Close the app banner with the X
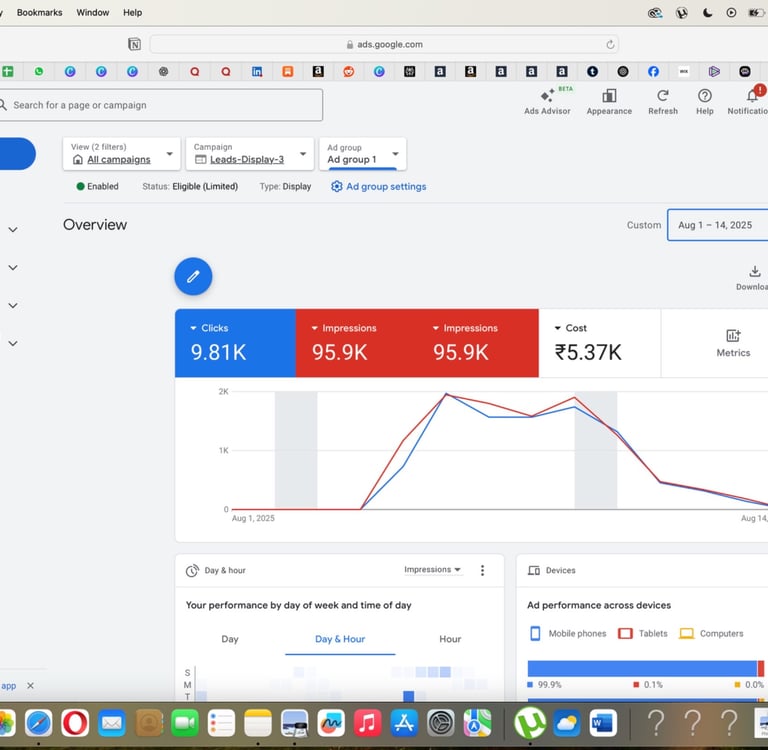The height and width of the screenshot is (750, 768). tap(30, 686)
